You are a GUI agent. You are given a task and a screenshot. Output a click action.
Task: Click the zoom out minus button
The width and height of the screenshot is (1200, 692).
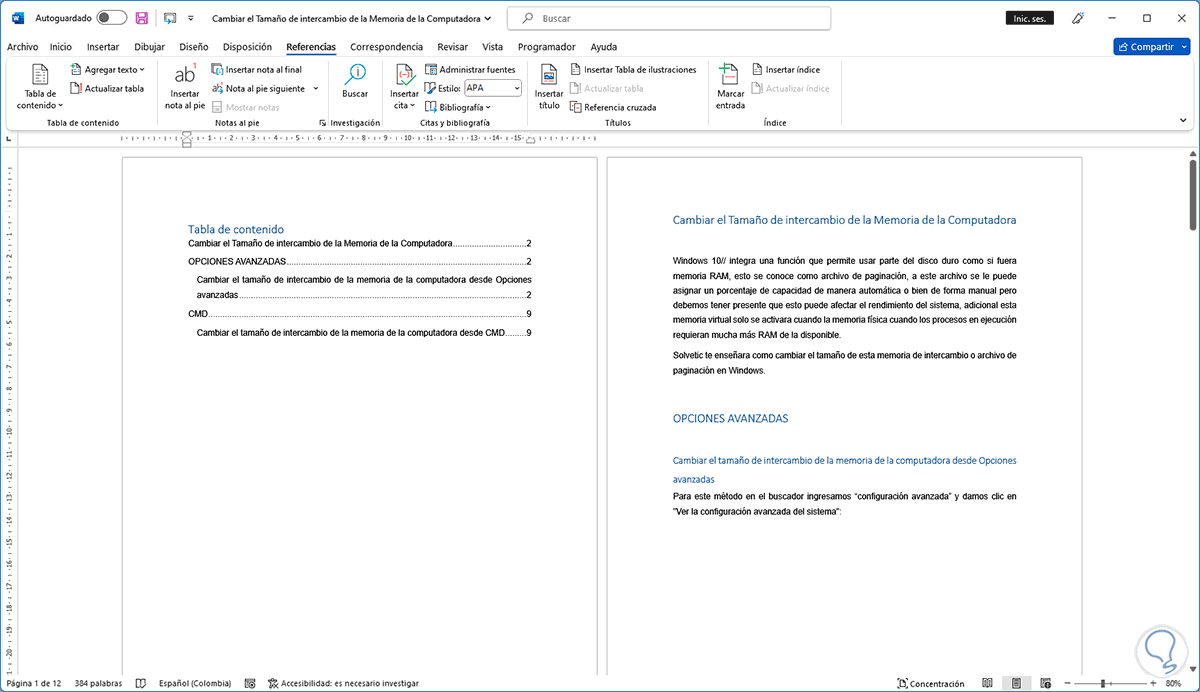1066,683
